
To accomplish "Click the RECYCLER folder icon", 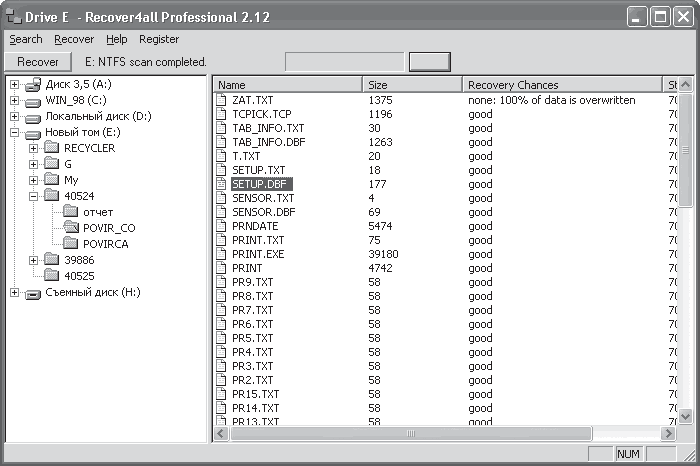I will pos(52,147).
